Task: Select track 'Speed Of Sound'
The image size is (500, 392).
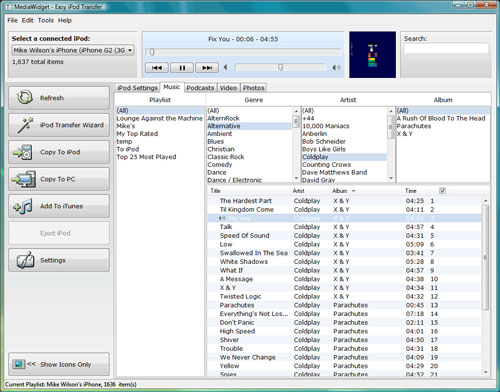Action: pyautogui.click(x=345, y=235)
